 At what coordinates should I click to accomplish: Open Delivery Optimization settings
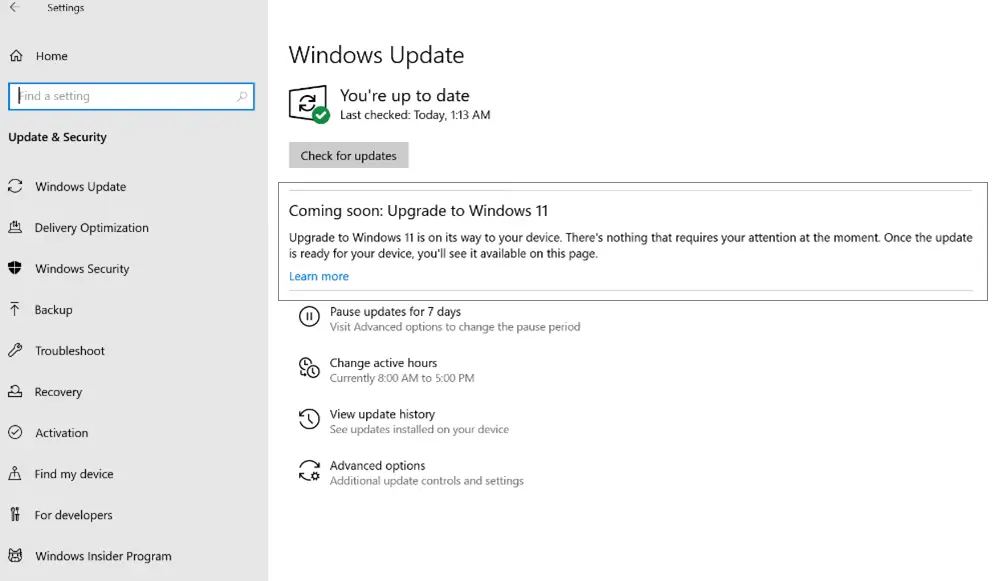pos(92,228)
